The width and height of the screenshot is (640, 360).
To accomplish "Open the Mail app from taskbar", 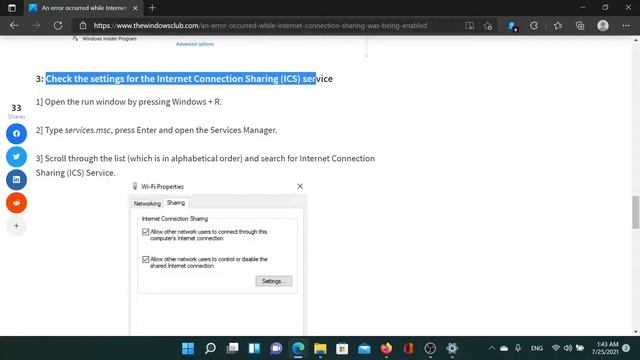I will click(364, 348).
